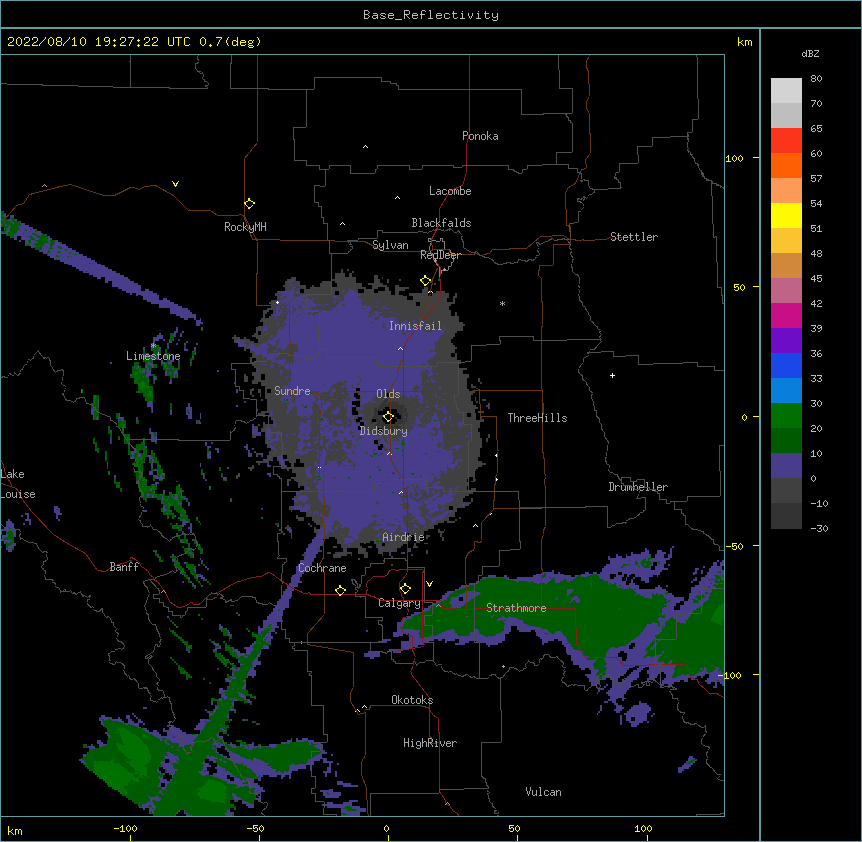The height and width of the screenshot is (842, 862).
Task: Click the Didsbury city label
Action: (x=383, y=431)
